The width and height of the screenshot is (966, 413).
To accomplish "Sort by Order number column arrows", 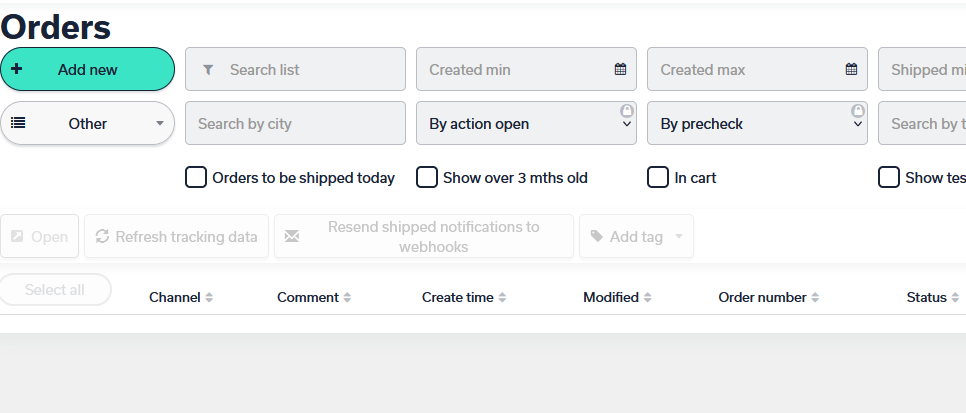I will click(815, 298).
